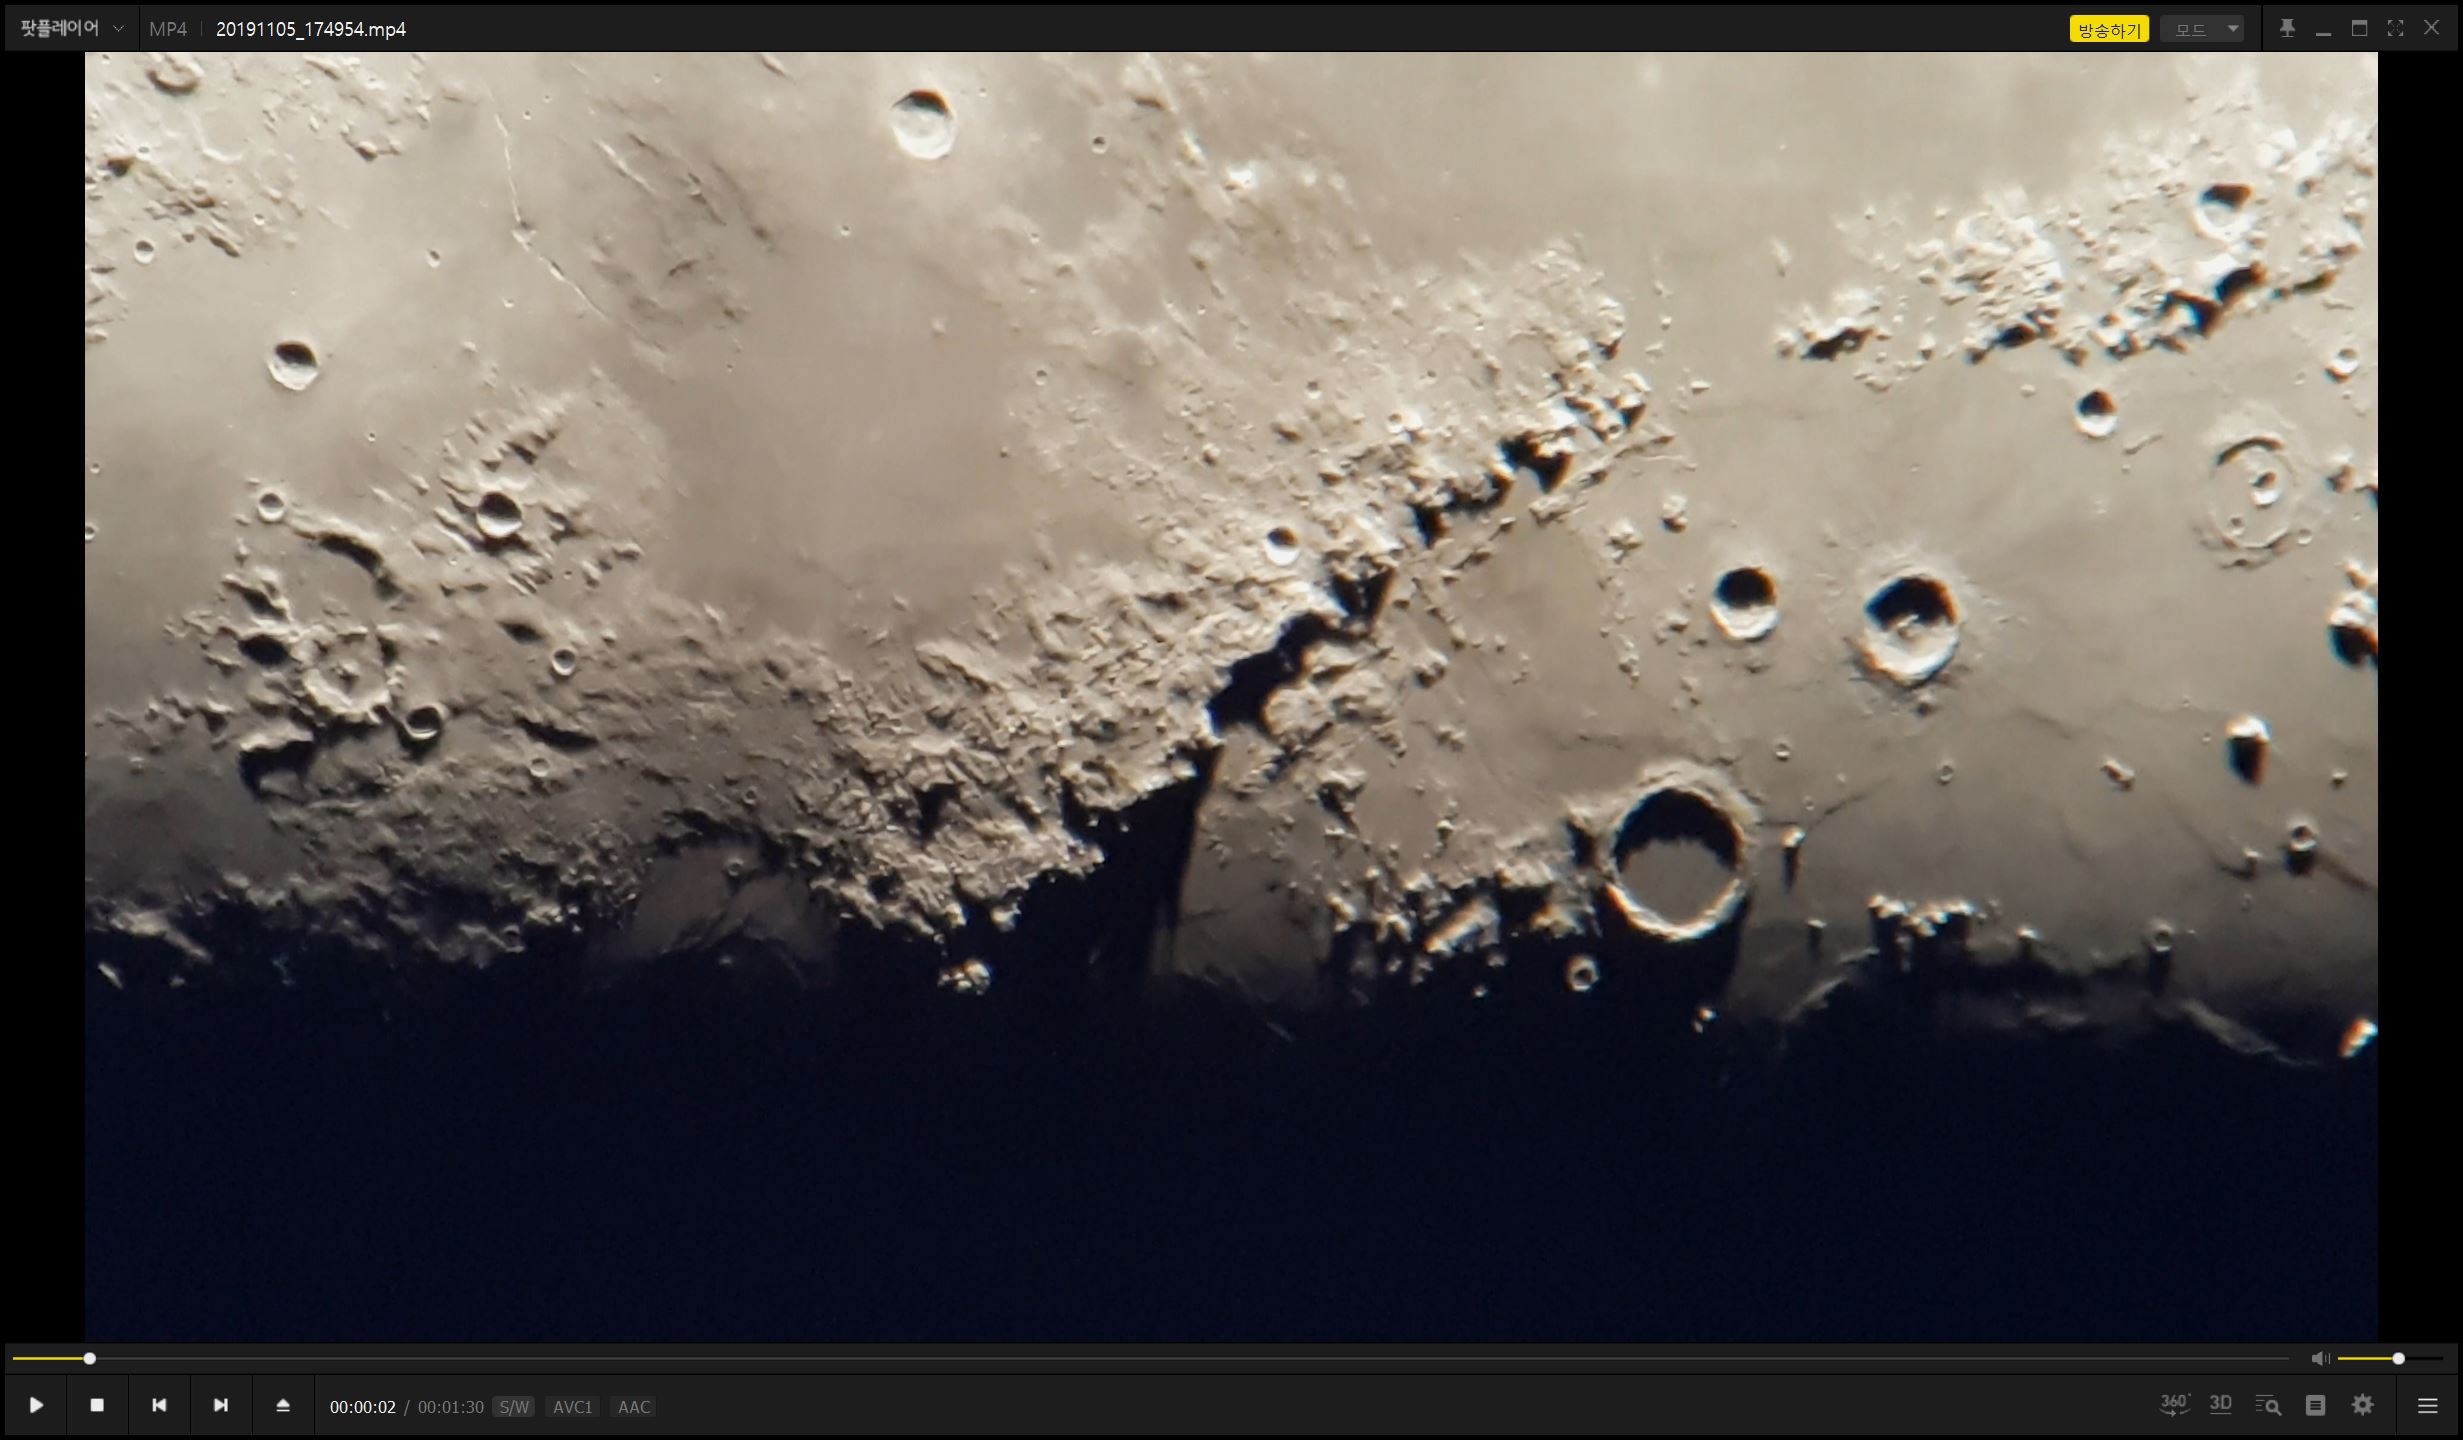Open the subtitle panel icon
The image size is (2463, 1440).
click(2315, 1405)
